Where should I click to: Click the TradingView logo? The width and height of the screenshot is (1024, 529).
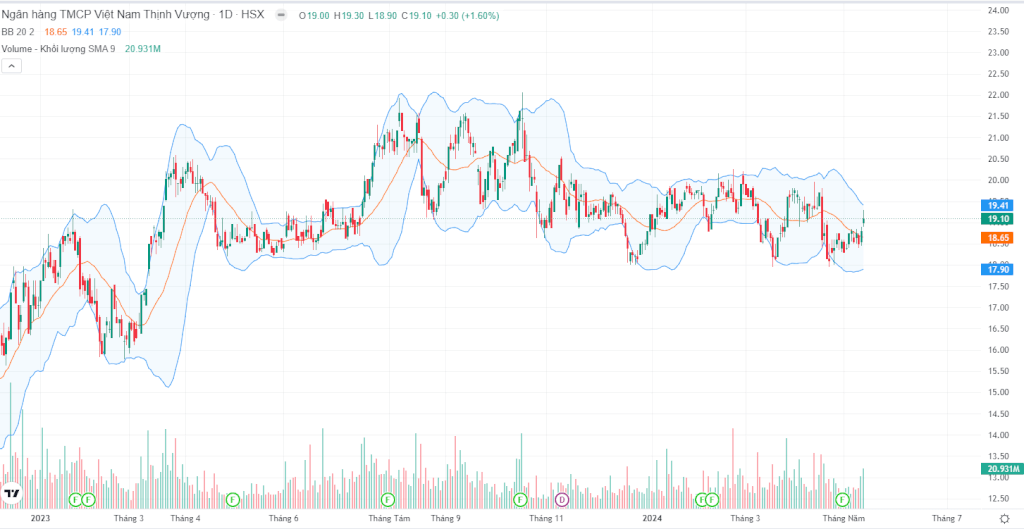pos(11,494)
